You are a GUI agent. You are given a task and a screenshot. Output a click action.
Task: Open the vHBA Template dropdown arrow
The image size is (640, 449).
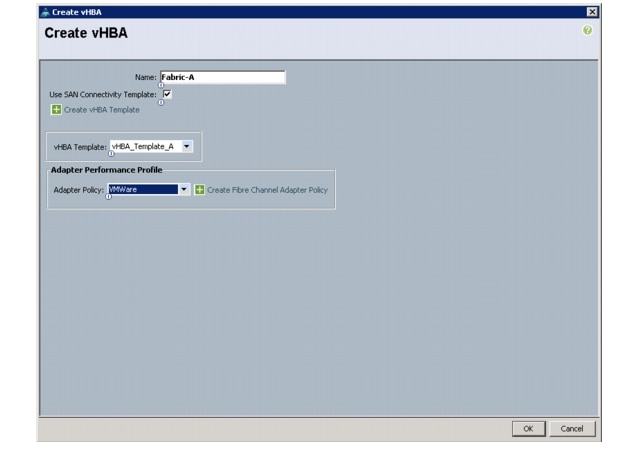tap(187, 146)
